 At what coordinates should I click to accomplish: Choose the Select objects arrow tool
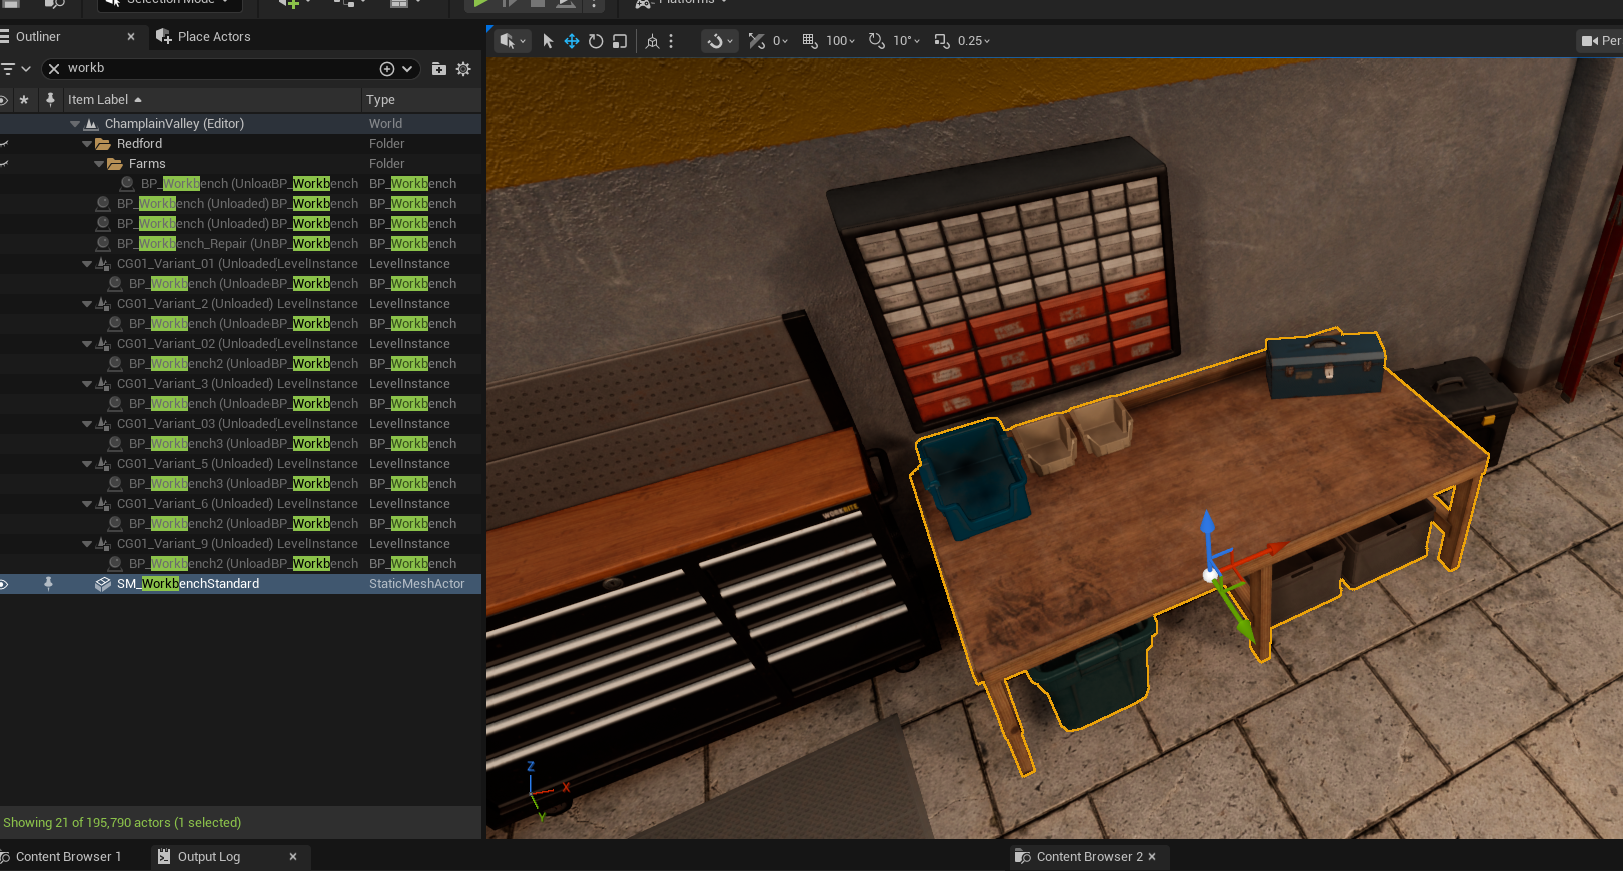click(x=548, y=41)
